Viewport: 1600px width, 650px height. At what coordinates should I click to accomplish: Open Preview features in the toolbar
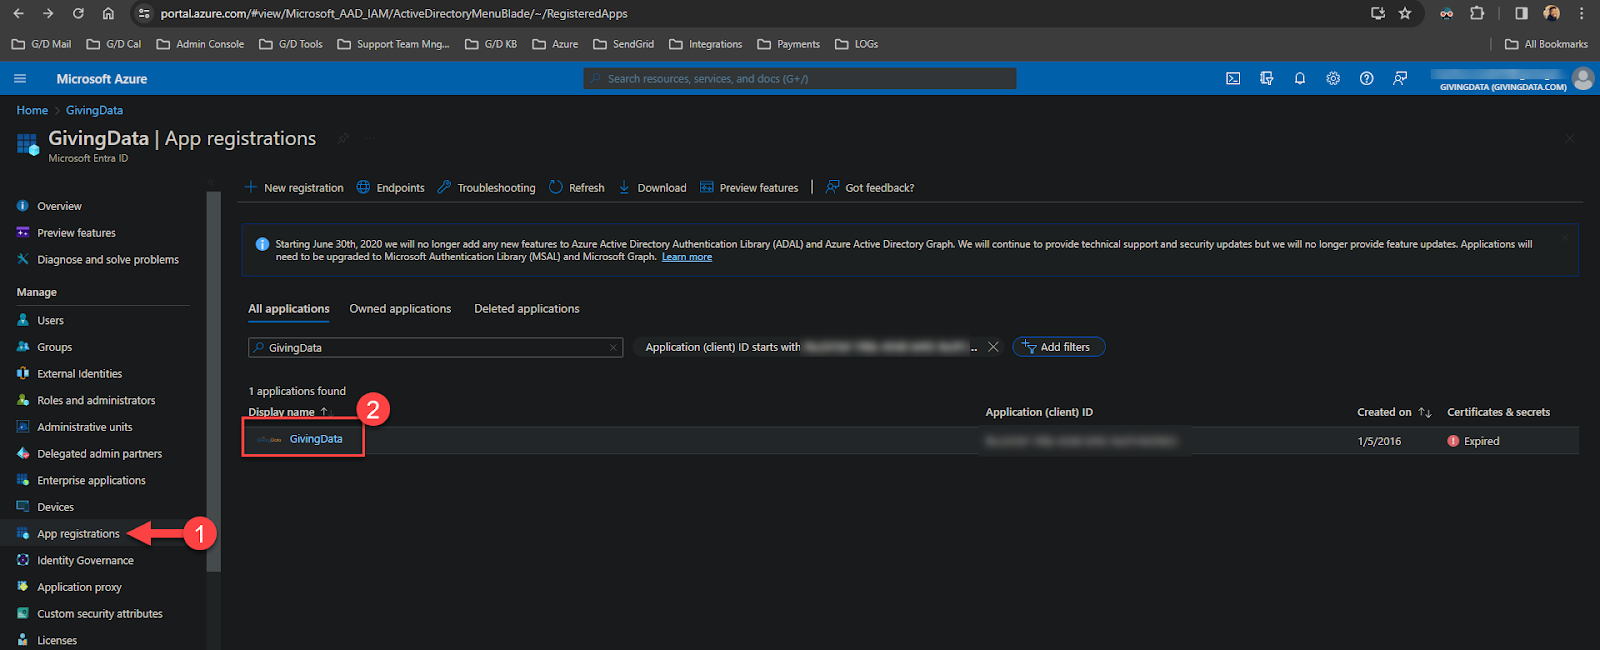(x=749, y=188)
